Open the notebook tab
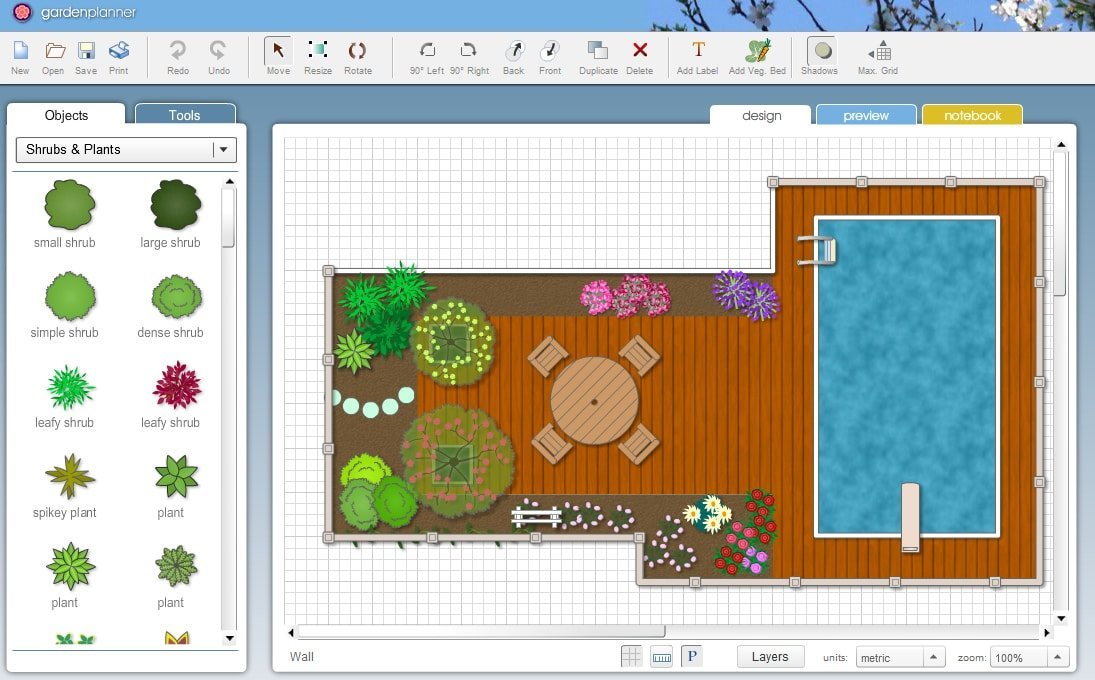This screenshot has height=680, width=1095. pos(971,115)
